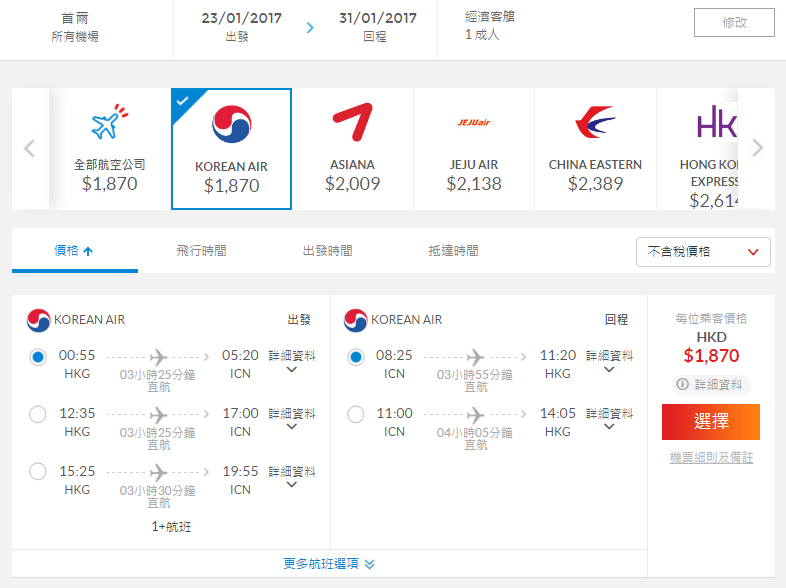Screen dimensions: 786x588
Task: Select the 15:25 HKG departure radio button
Action: [x=38, y=472]
